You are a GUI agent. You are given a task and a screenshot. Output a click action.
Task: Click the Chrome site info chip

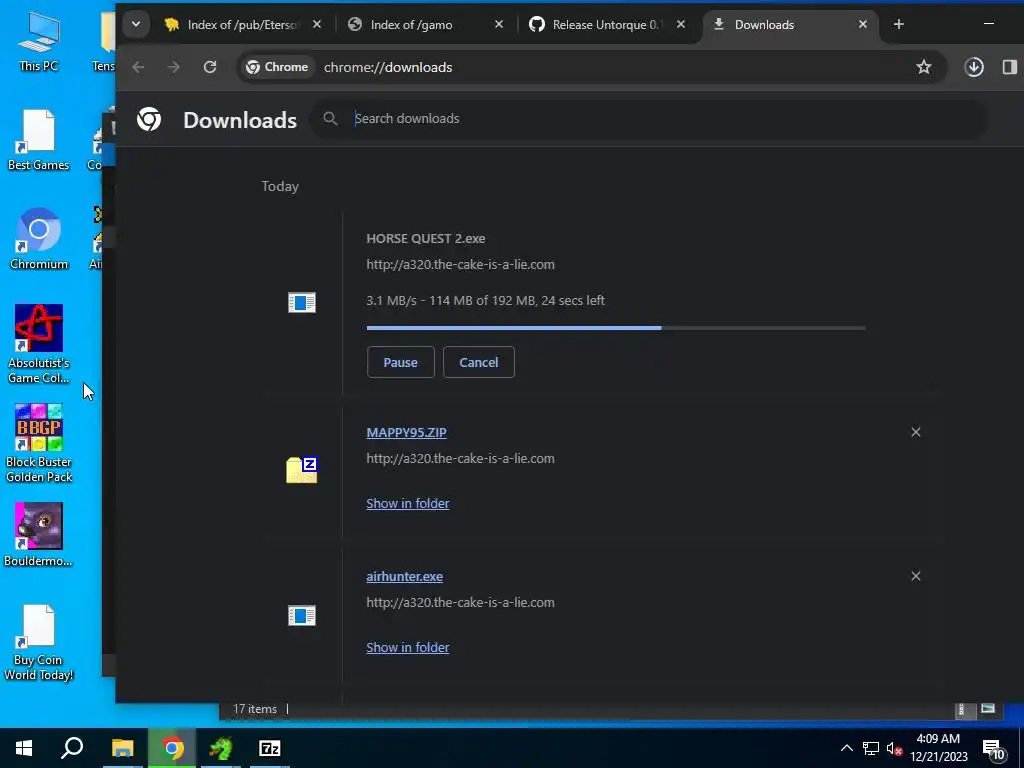278,67
